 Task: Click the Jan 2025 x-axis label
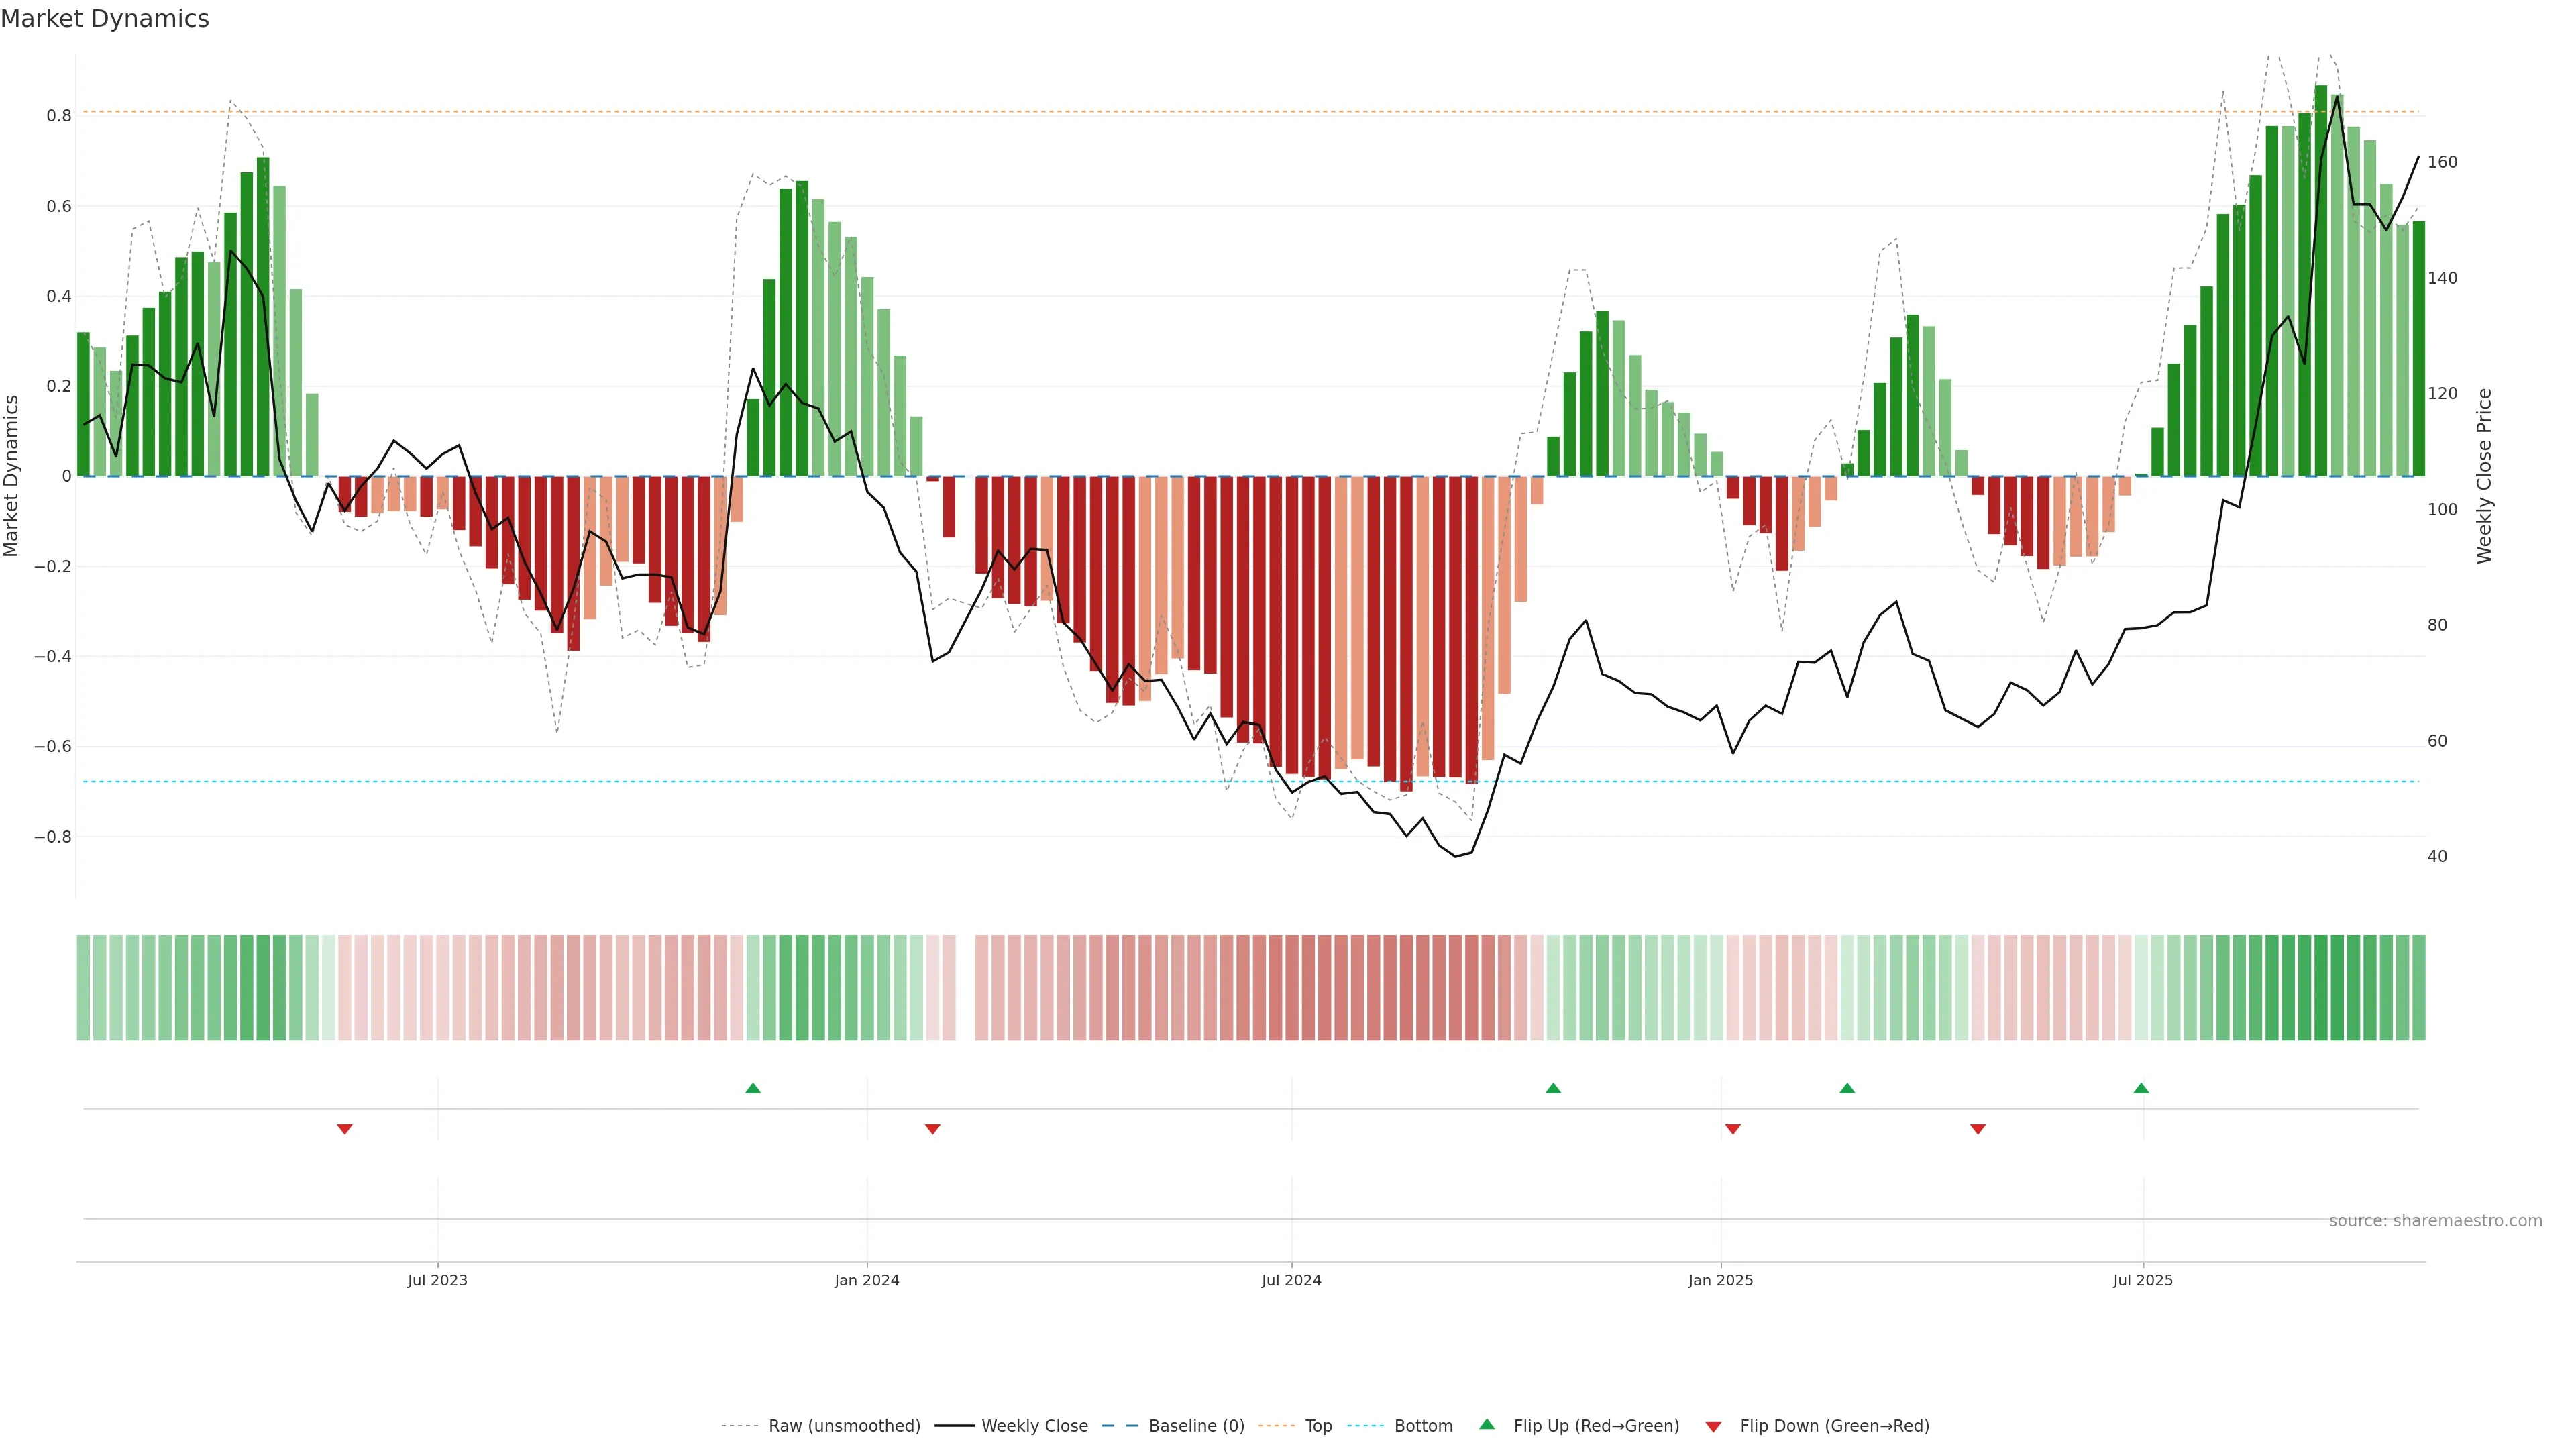pos(1720,1280)
